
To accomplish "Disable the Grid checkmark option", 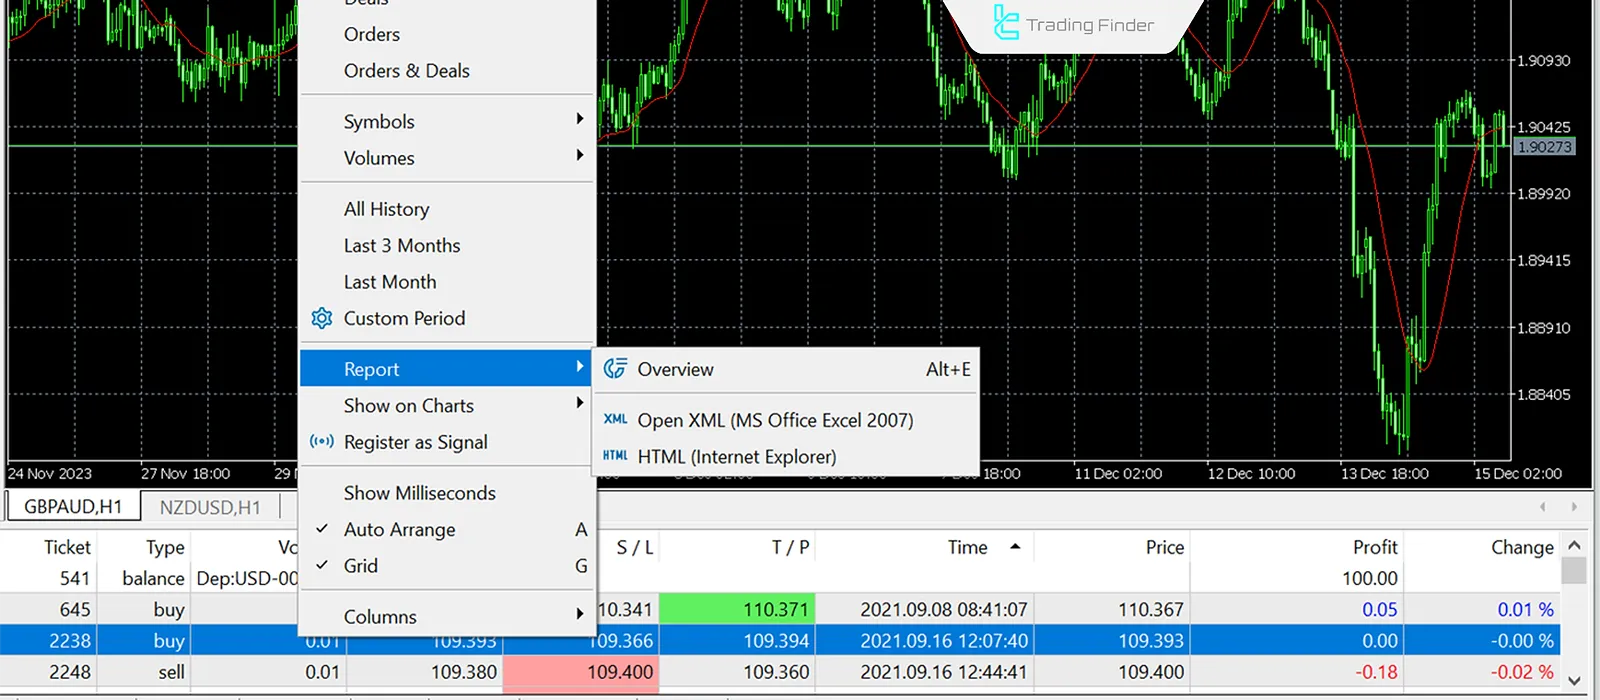I will [361, 566].
